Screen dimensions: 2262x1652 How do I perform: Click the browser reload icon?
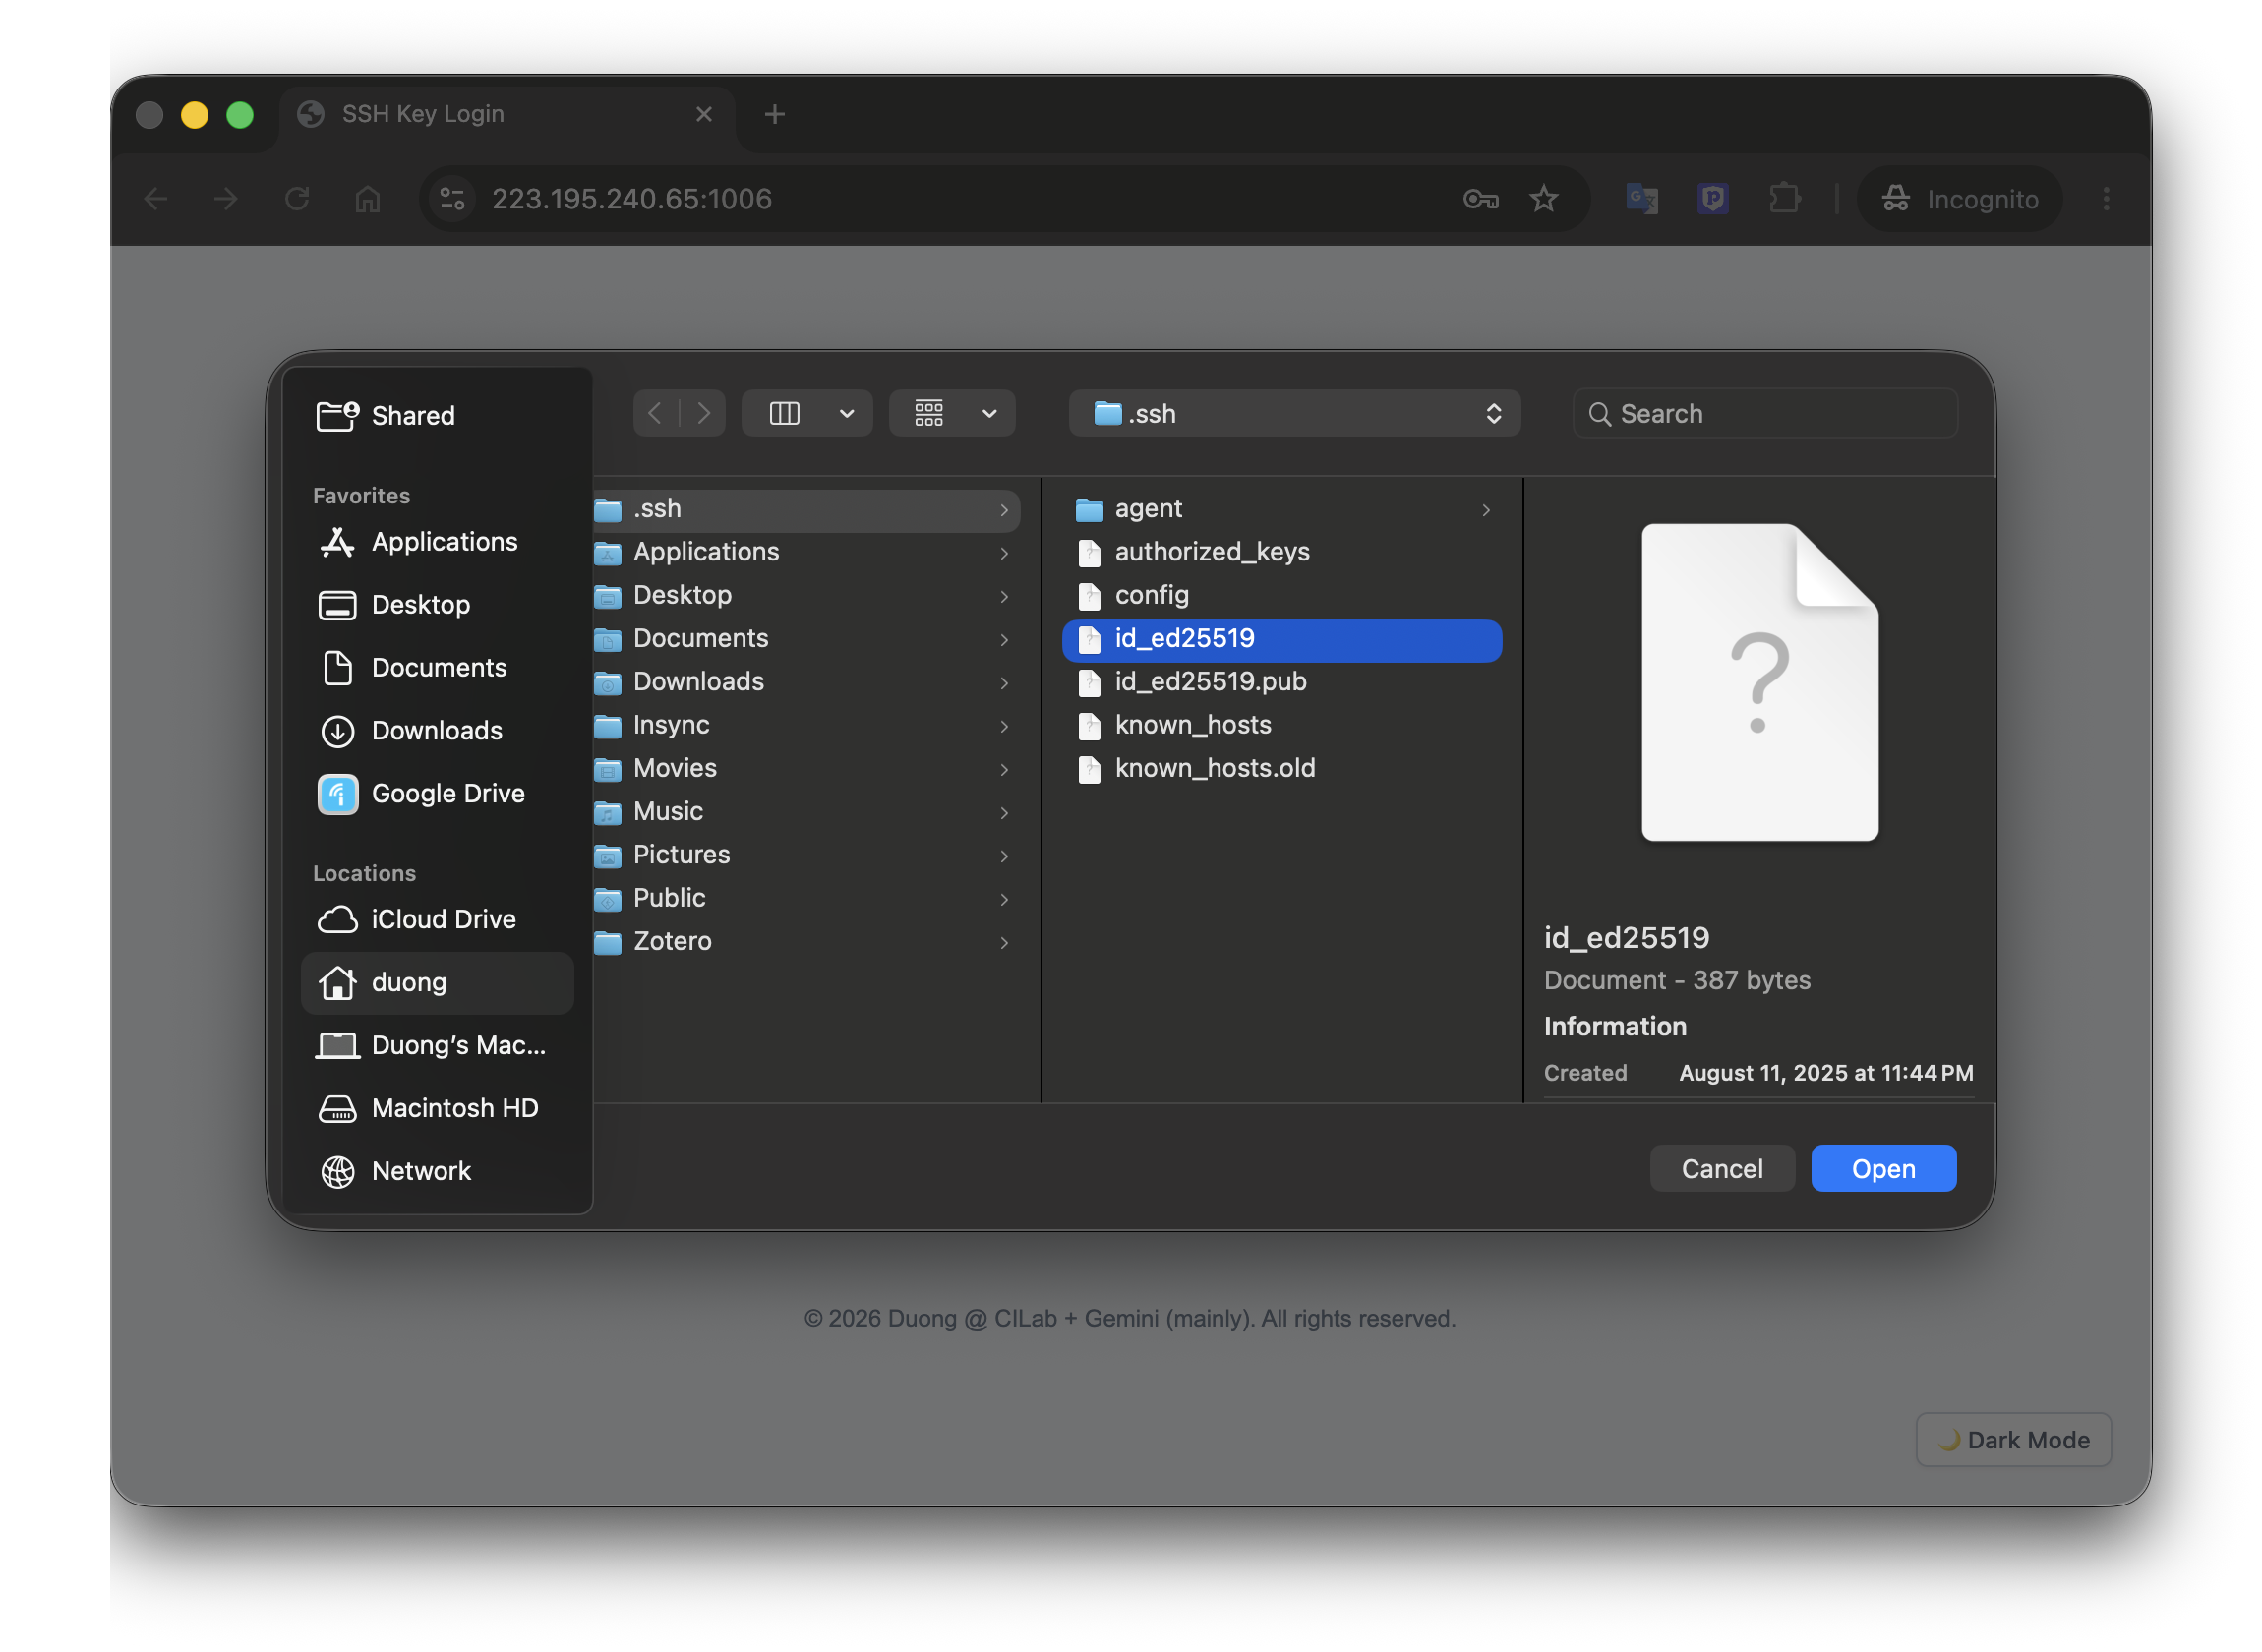296,199
